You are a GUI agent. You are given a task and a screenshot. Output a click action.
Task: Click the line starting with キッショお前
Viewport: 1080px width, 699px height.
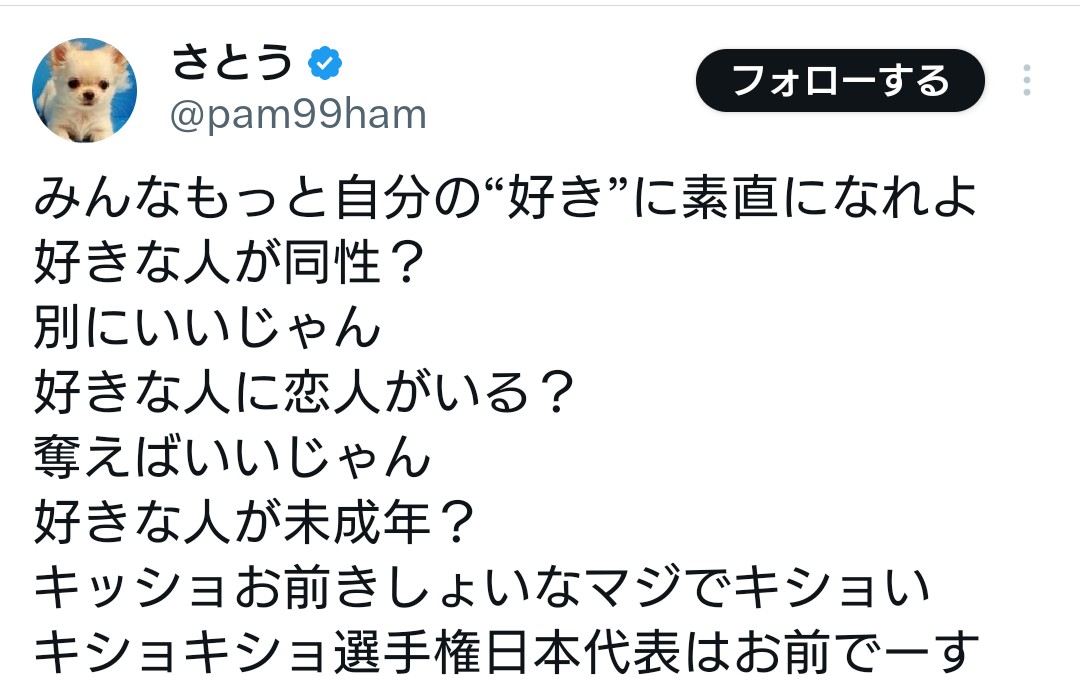point(483,588)
